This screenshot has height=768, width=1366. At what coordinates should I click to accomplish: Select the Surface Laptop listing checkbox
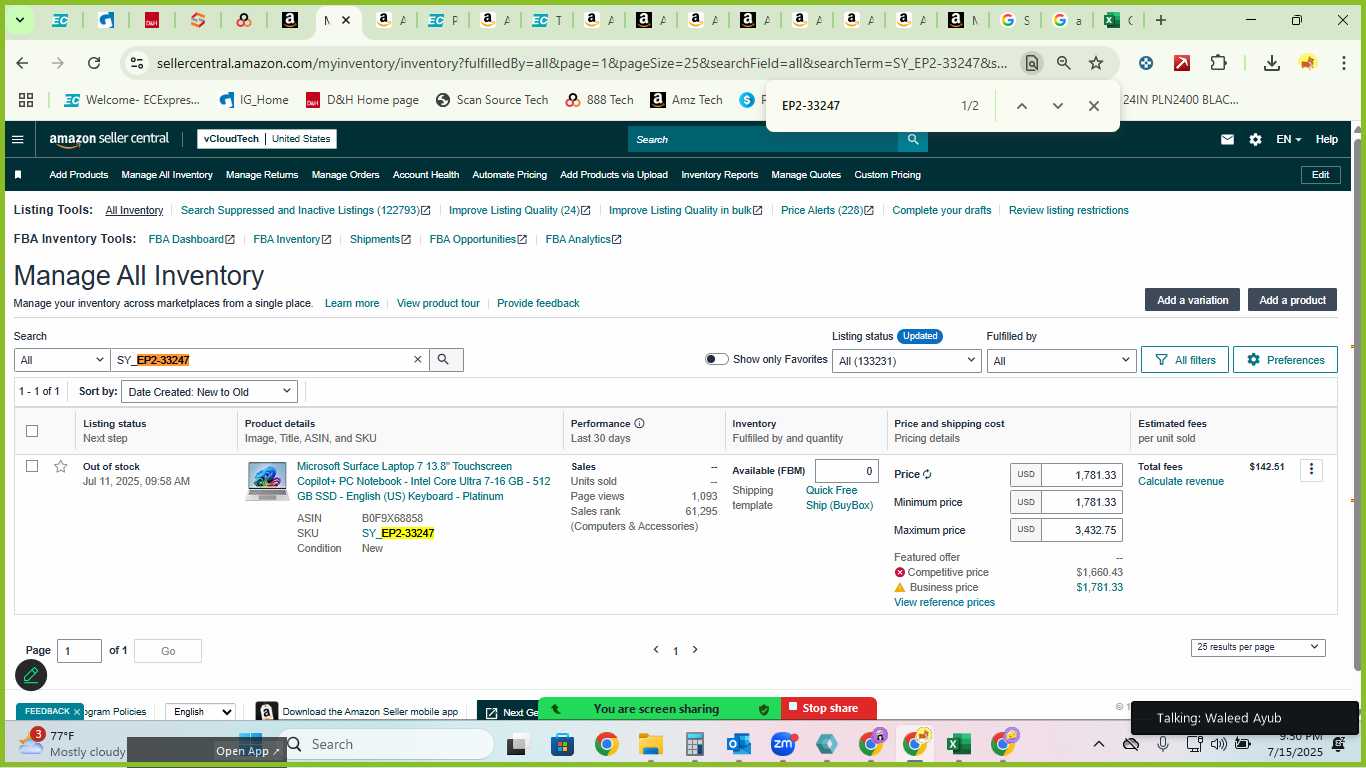(x=32, y=466)
